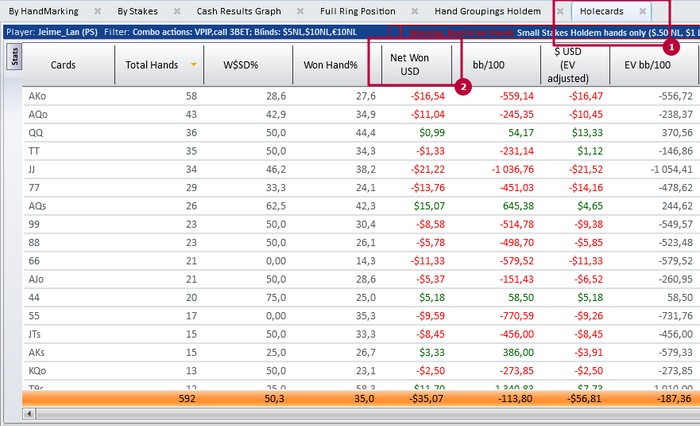Click the horizontal scrollbar track
Screen dimensions: 700x426
(368, 414)
